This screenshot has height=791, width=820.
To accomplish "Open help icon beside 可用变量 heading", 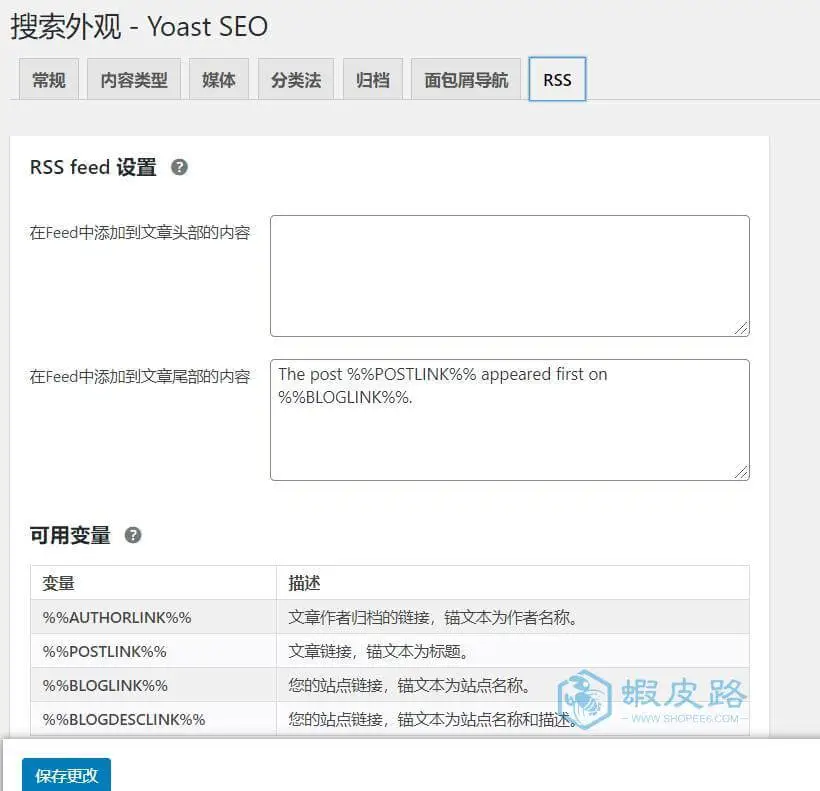I will [x=133, y=535].
